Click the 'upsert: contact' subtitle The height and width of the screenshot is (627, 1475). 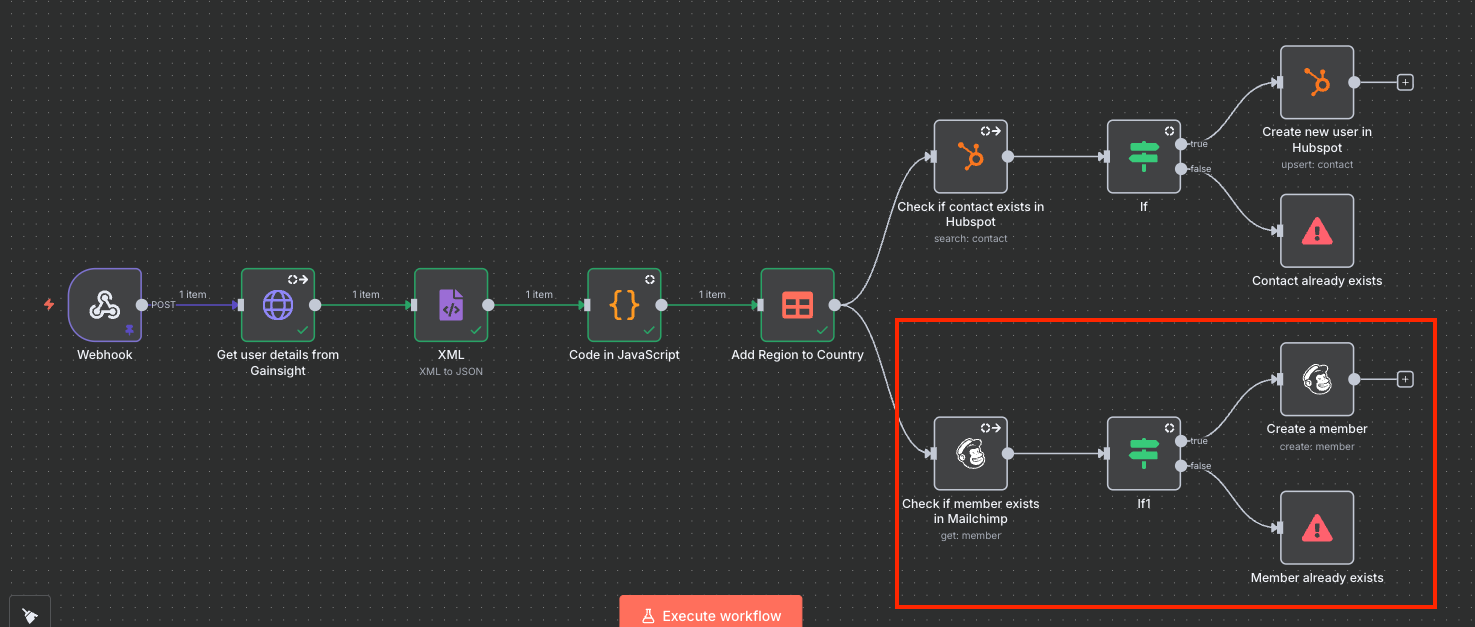(x=1317, y=164)
